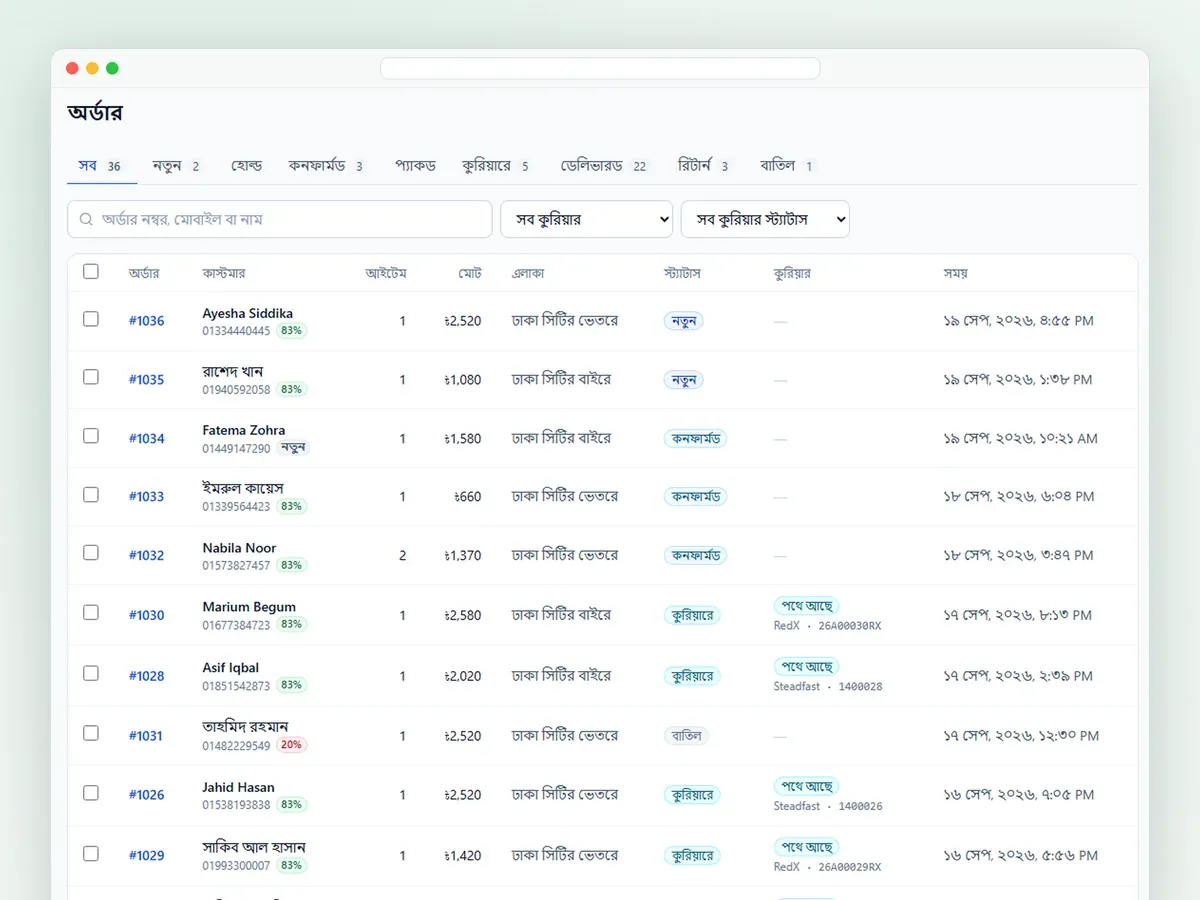
Task: Tick the checkbox for order #1028
Action: pos(91,673)
